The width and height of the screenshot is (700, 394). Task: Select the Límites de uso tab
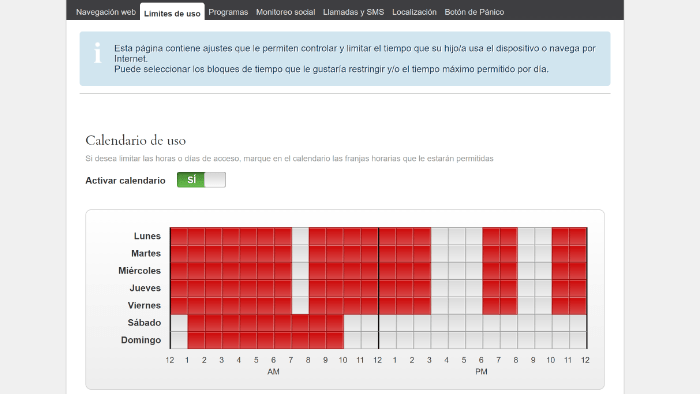(172, 13)
